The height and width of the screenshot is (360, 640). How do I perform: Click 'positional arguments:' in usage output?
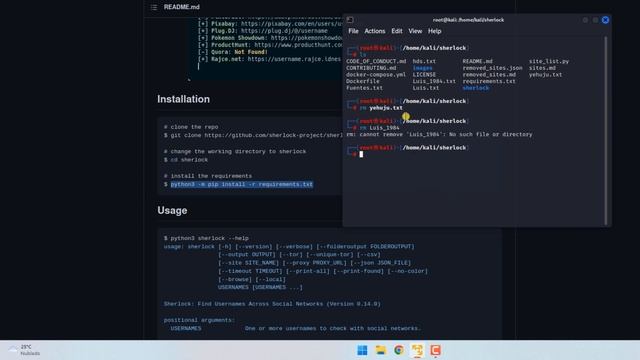199,320
